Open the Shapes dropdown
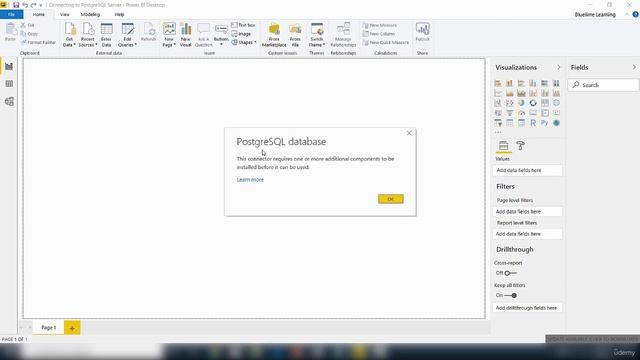The width and height of the screenshot is (640, 360). click(244, 42)
